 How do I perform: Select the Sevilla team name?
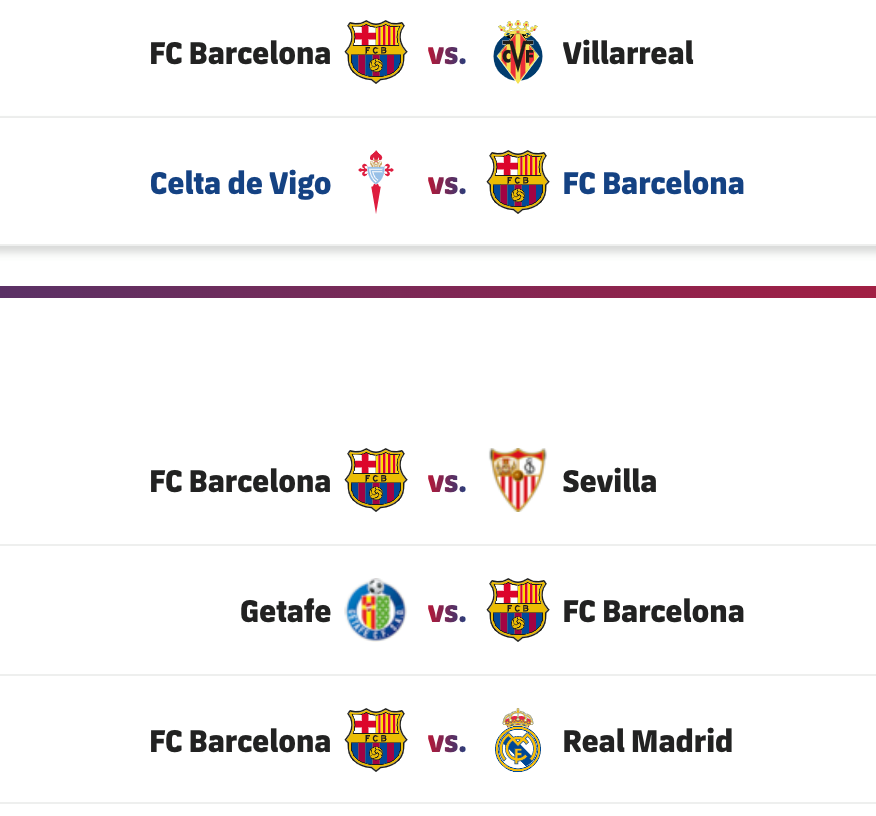[x=610, y=481]
